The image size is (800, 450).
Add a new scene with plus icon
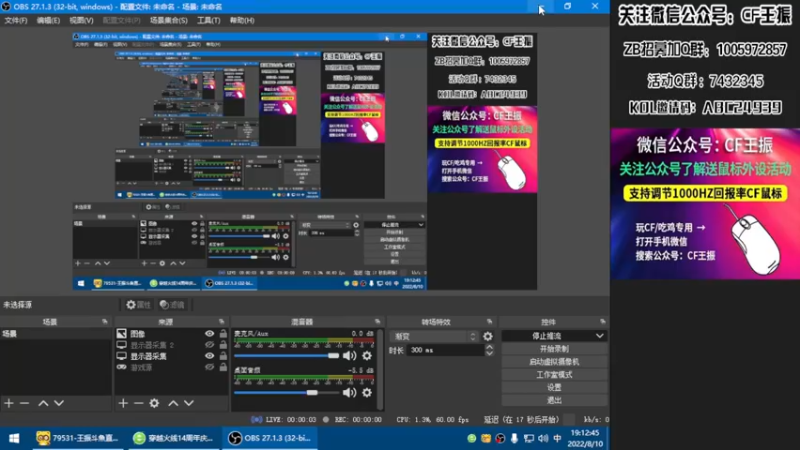pyautogui.click(x=9, y=403)
